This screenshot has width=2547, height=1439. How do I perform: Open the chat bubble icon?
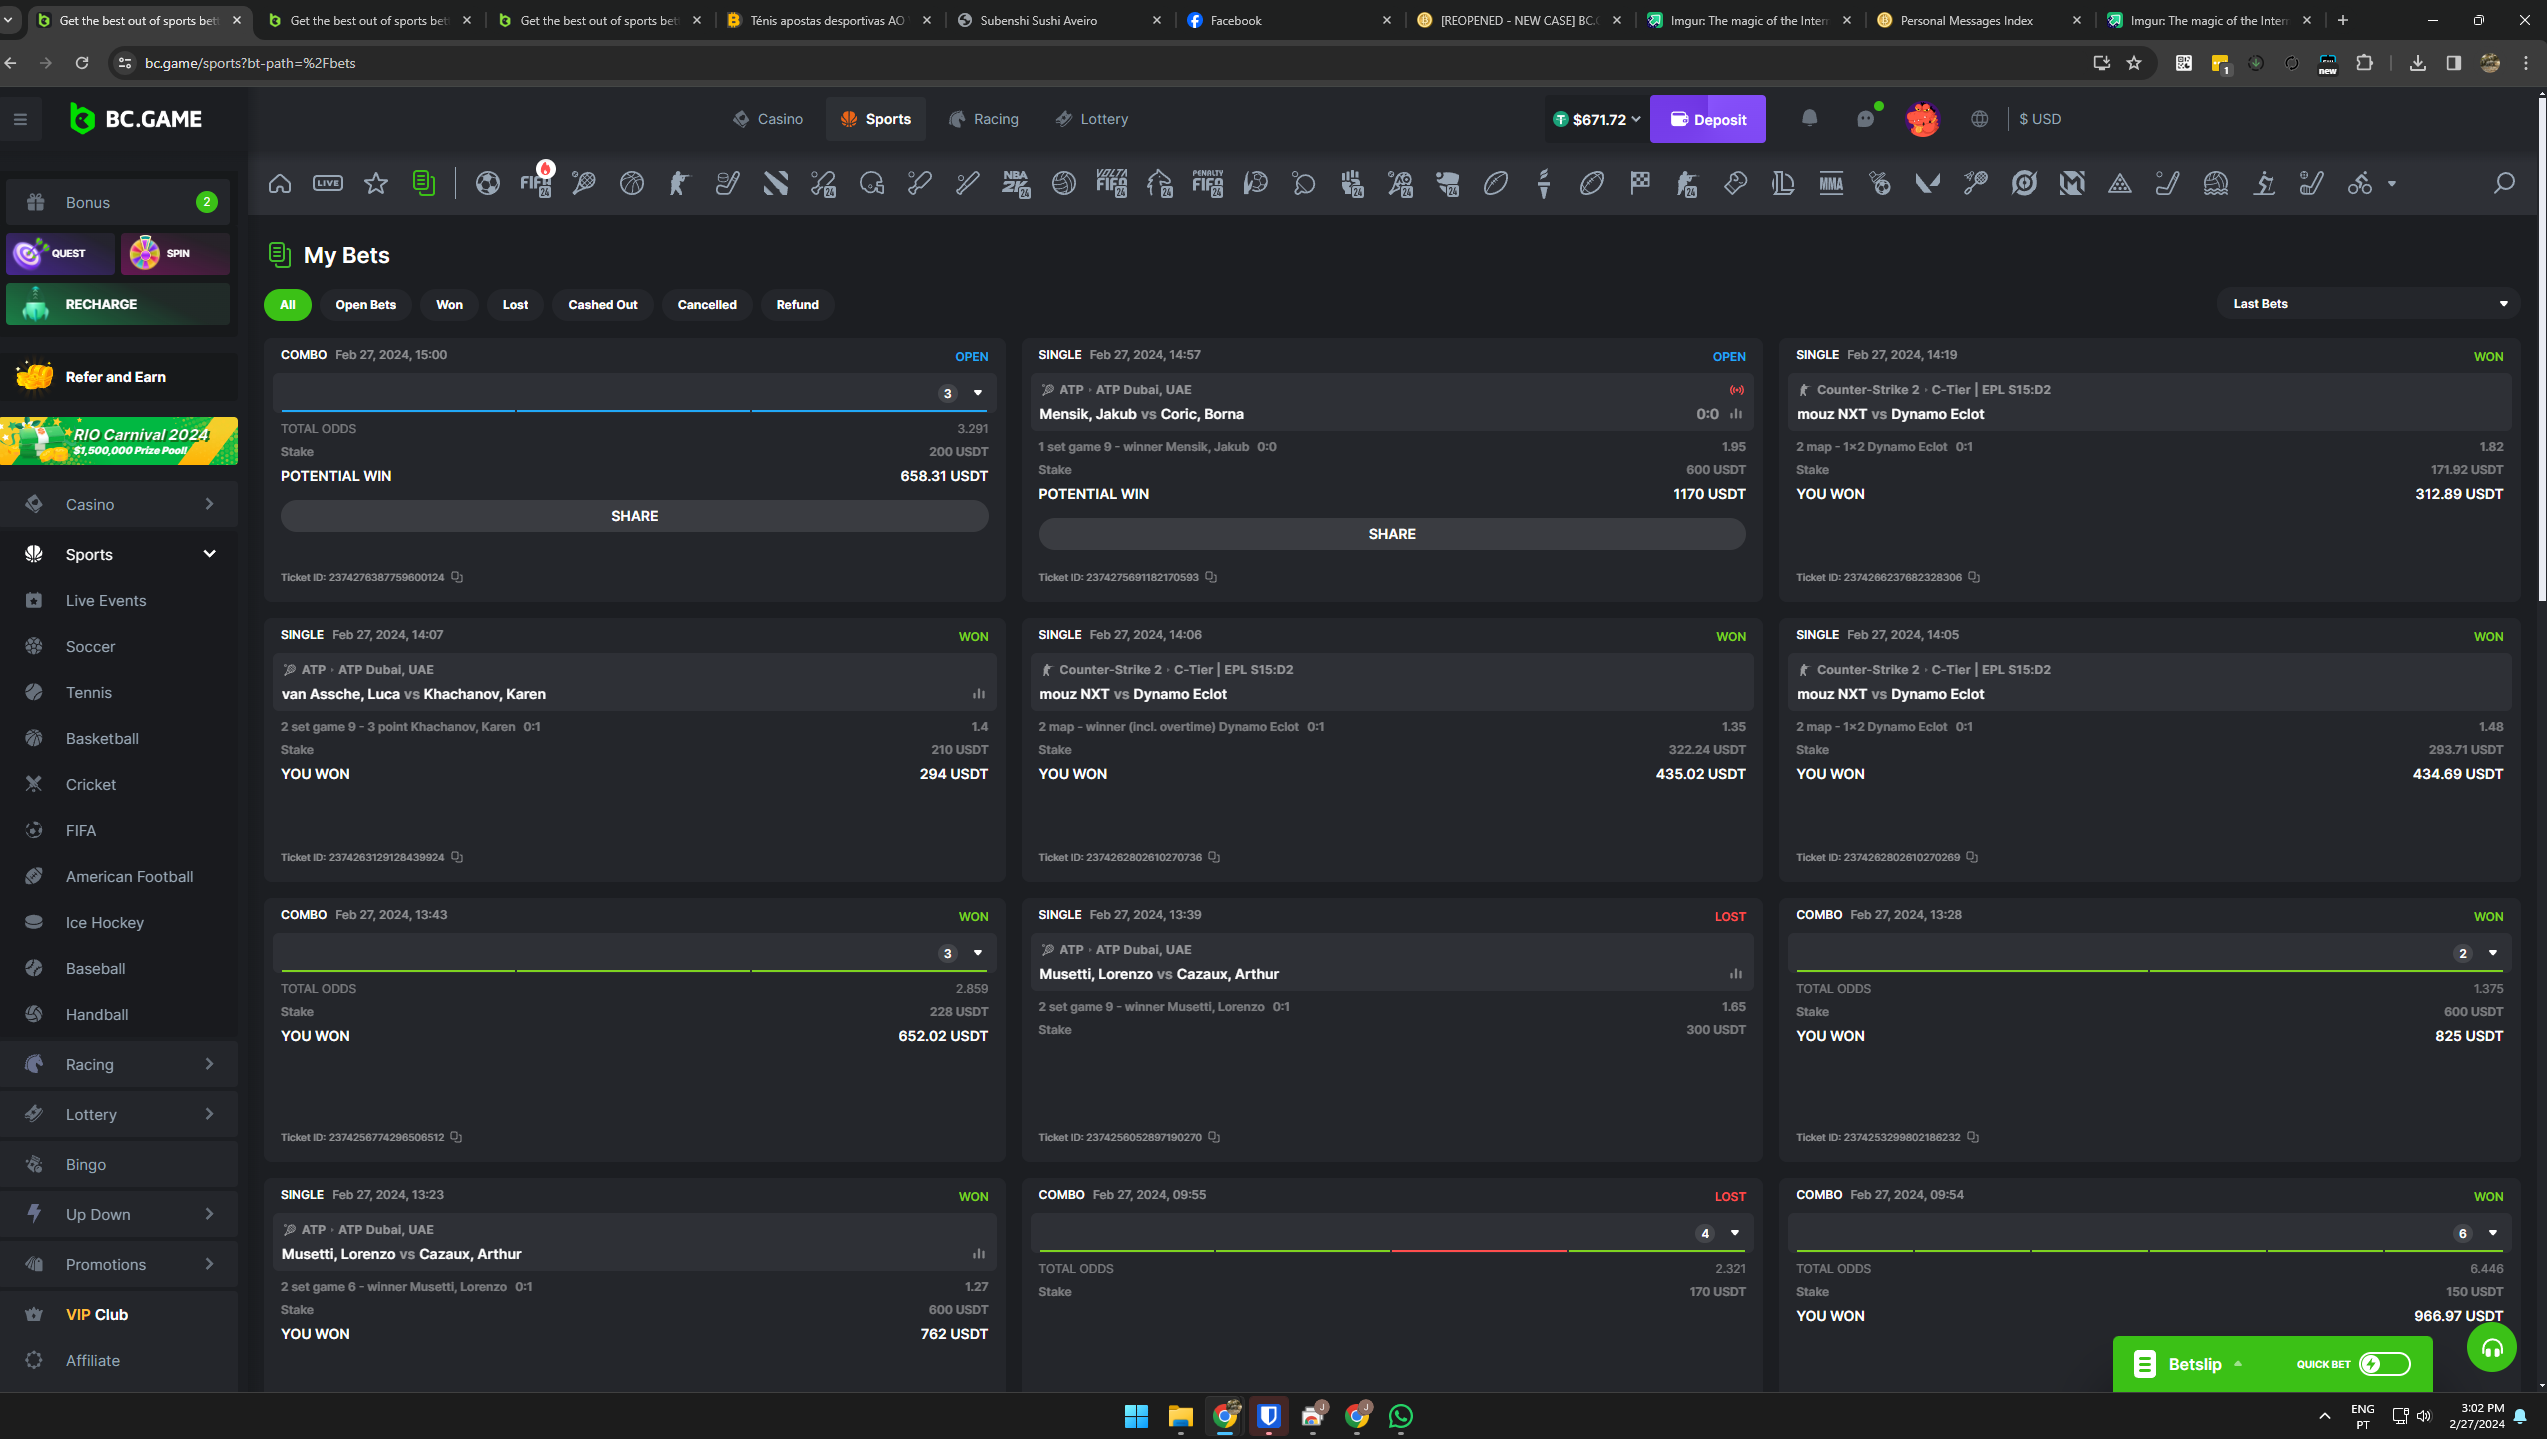click(x=1865, y=119)
